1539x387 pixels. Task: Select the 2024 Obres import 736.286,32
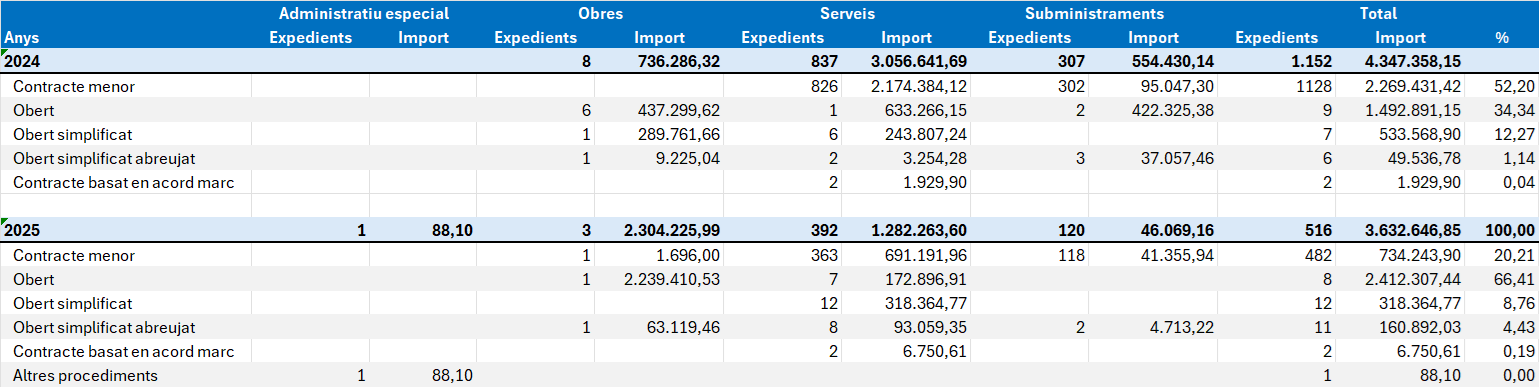[x=678, y=62]
